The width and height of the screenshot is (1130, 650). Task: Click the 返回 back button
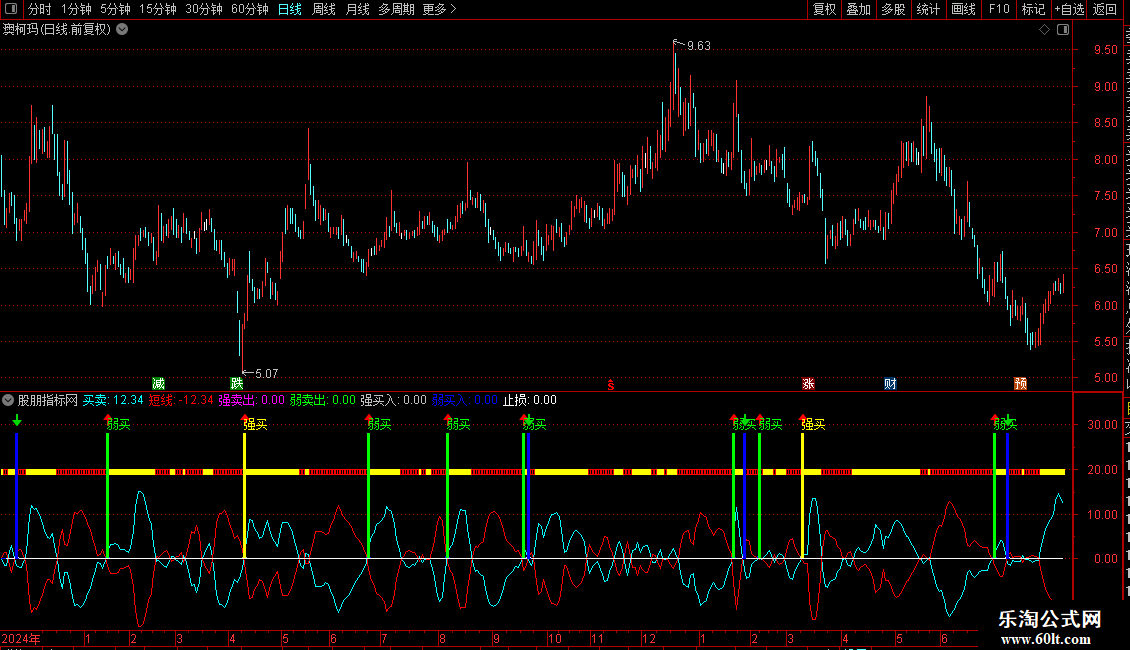(x=1105, y=9)
